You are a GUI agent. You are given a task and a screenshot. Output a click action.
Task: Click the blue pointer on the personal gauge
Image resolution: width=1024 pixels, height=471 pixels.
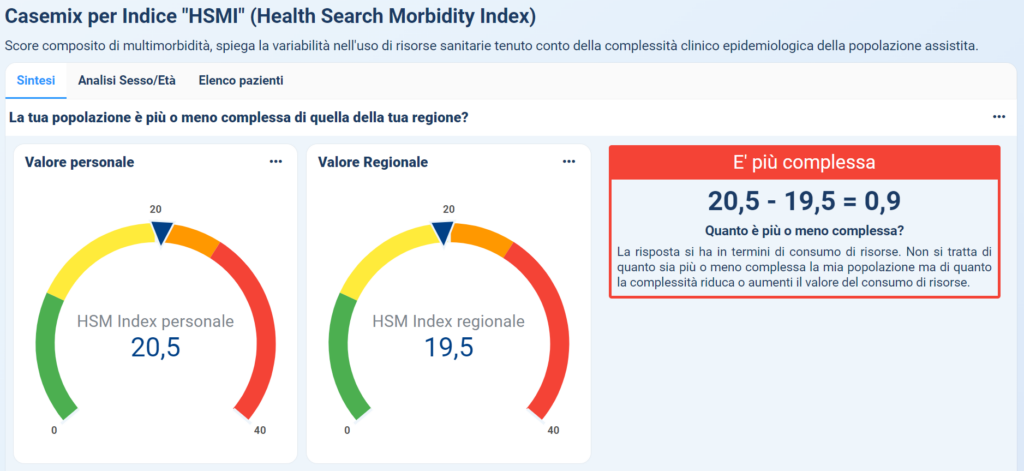160,232
